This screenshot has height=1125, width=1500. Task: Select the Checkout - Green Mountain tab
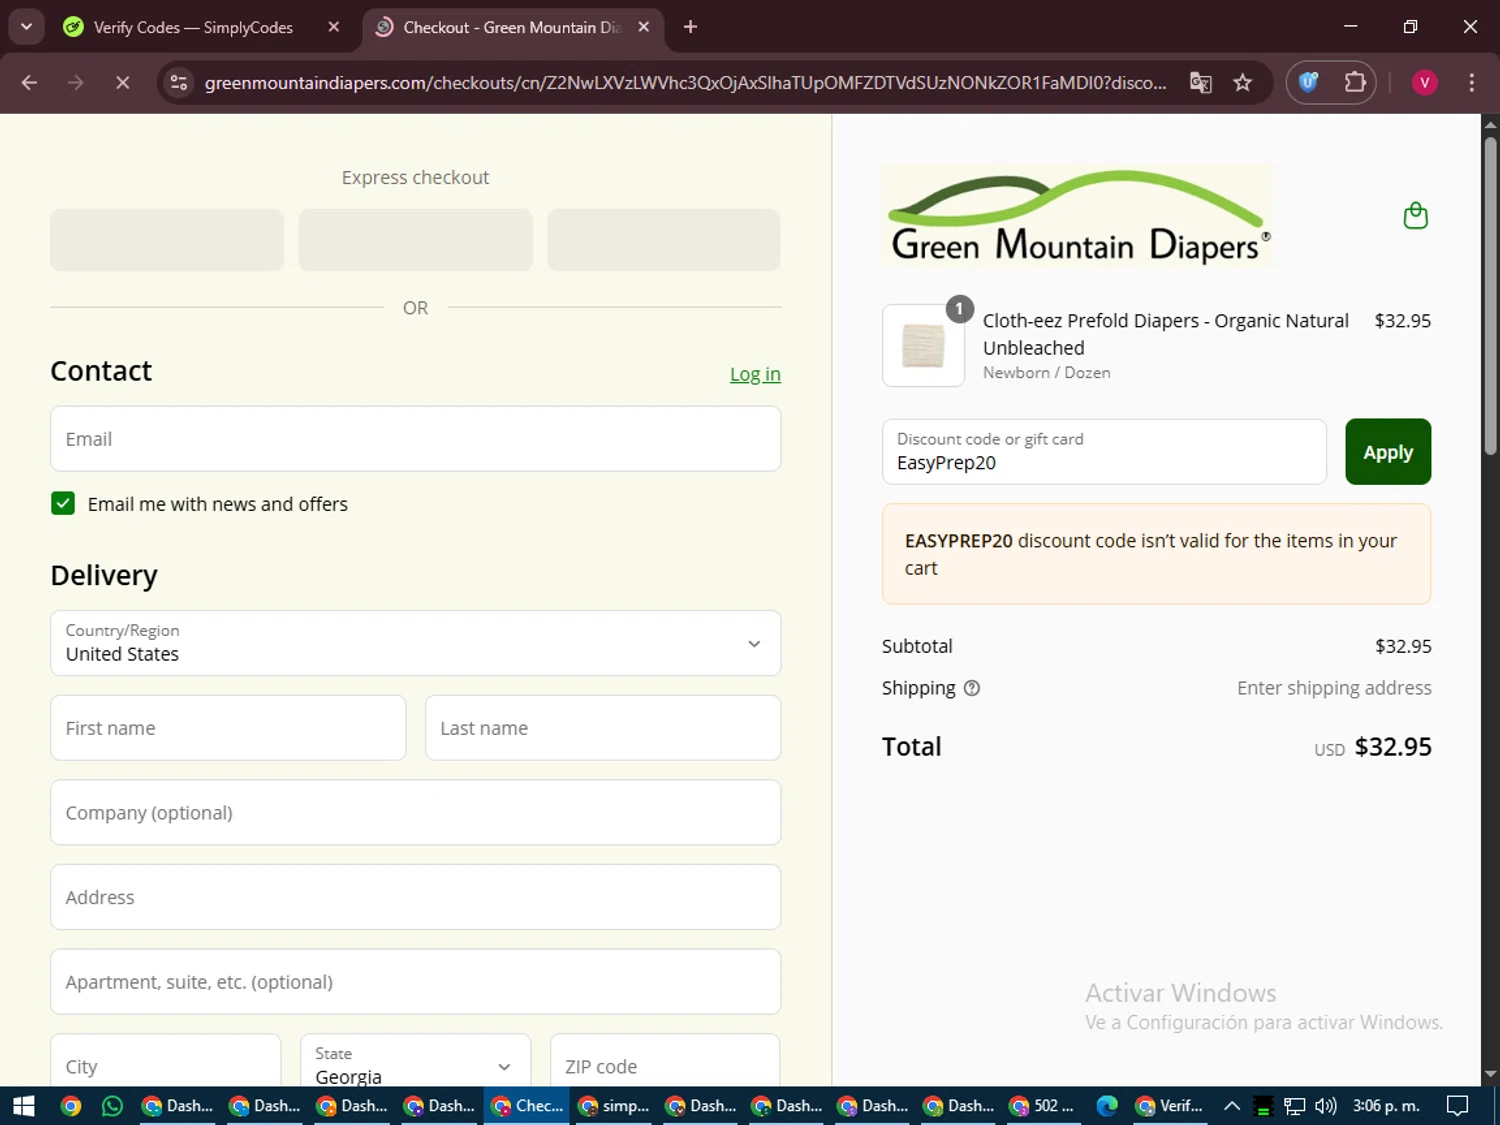click(512, 27)
